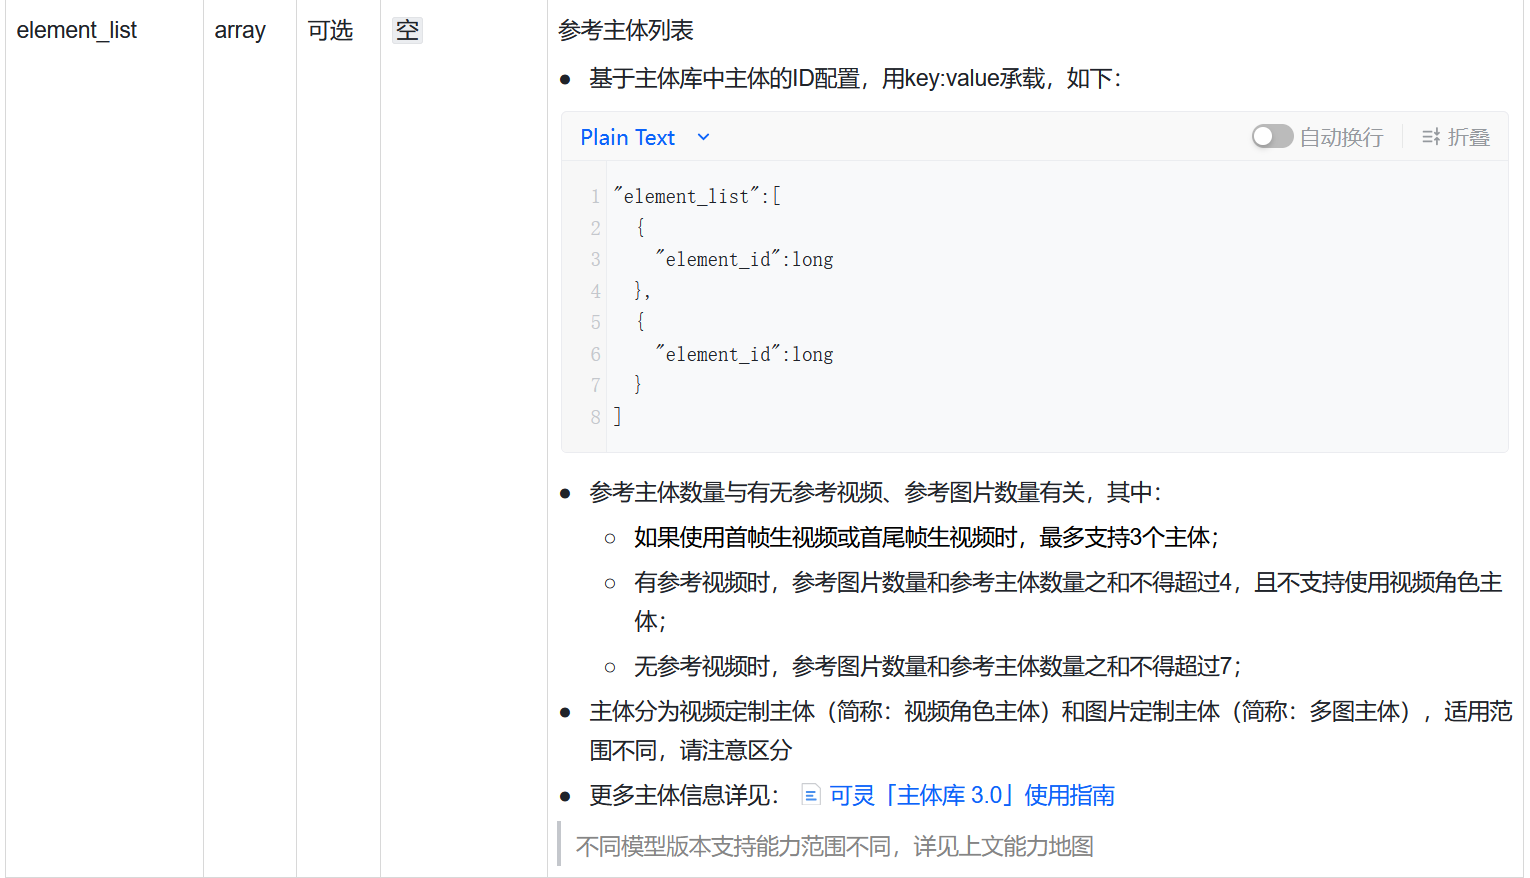Toggle the 自动换行 auto-wrap switch
Image resolution: width=1530 pixels, height=878 pixels.
(1272, 137)
